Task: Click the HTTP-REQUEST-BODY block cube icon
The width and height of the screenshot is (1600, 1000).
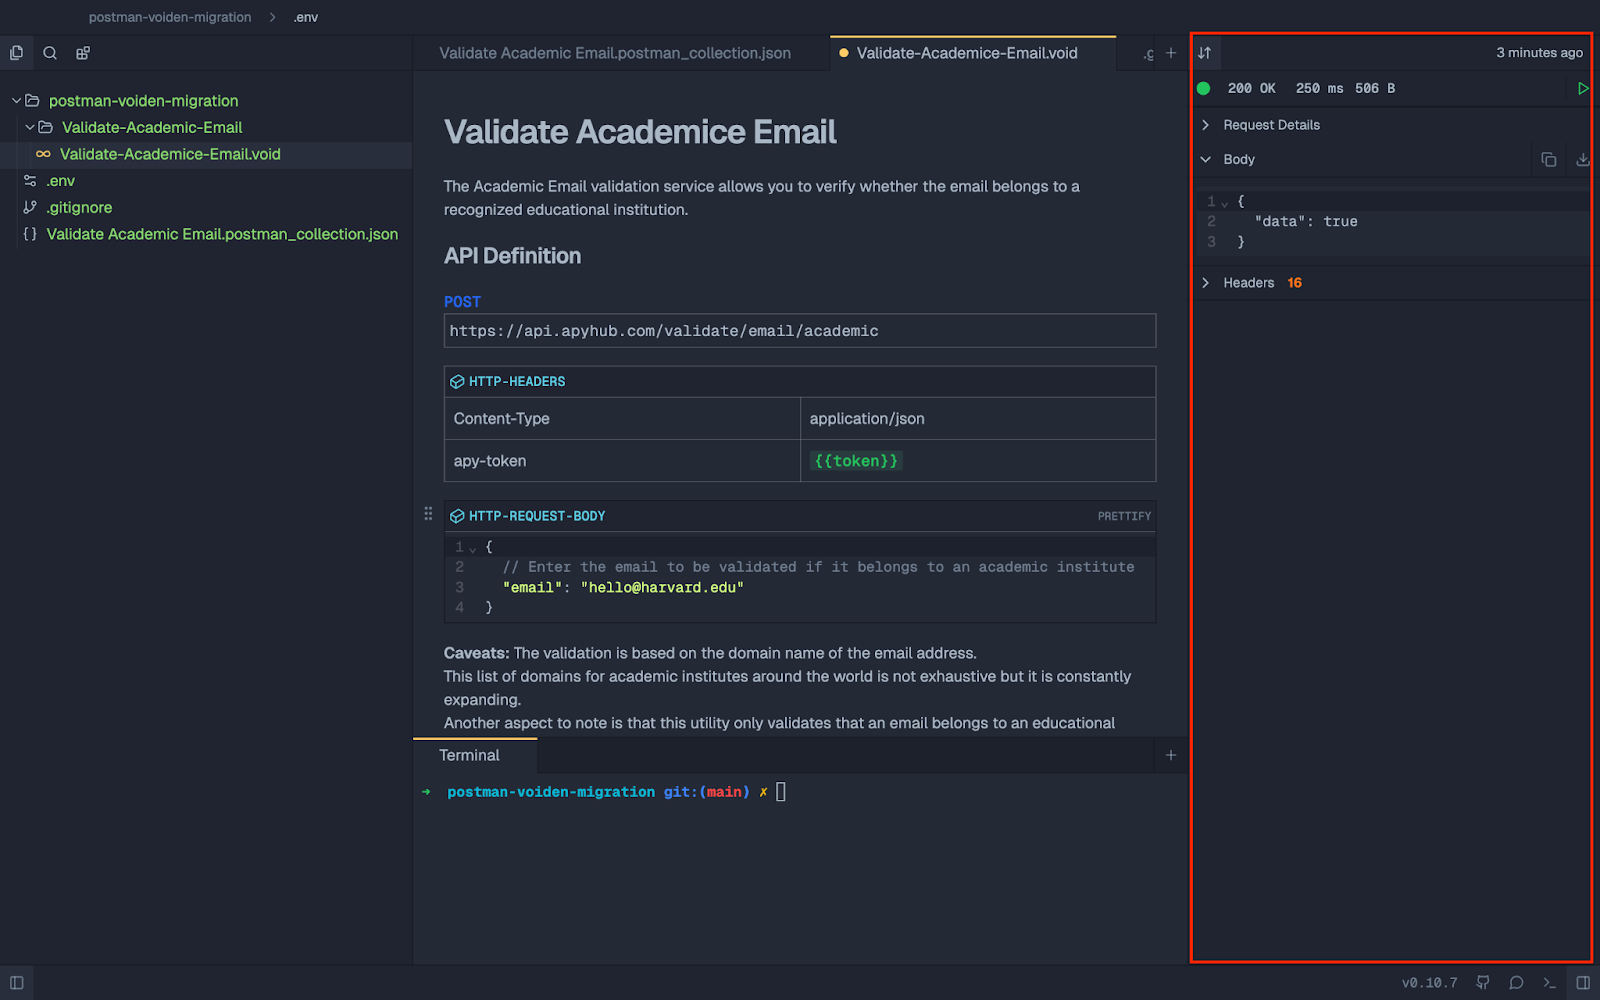Action: (x=457, y=516)
